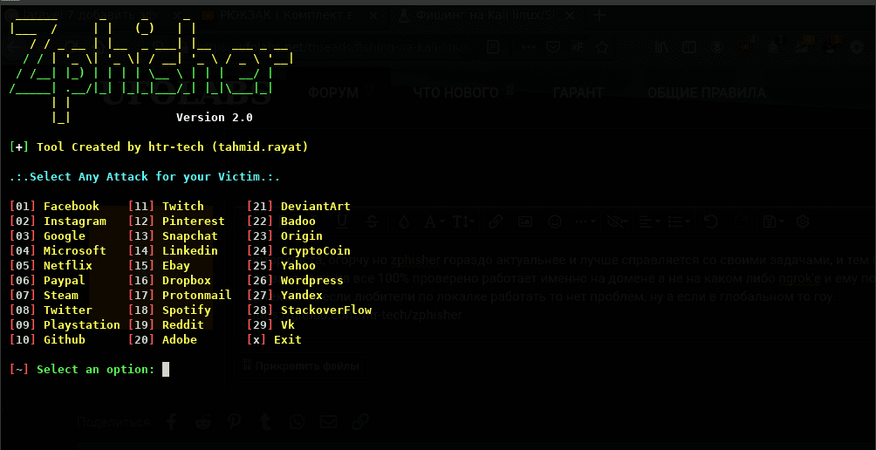The height and width of the screenshot is (450, 876).
Task: Click '[07] Steam' terminal entry
Action: point(44,295)
